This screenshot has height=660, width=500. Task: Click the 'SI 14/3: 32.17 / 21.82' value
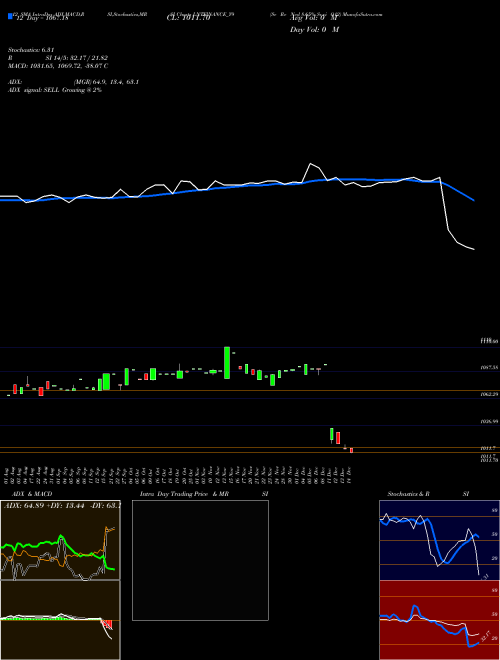pos(77,58)
